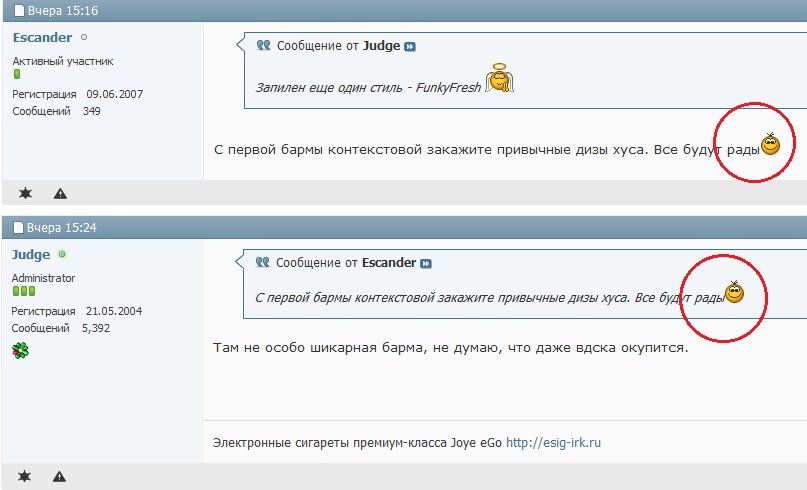Click bold name 'Escander' in quote header
The height and width of the screenshot is (490, 807).
389,263
